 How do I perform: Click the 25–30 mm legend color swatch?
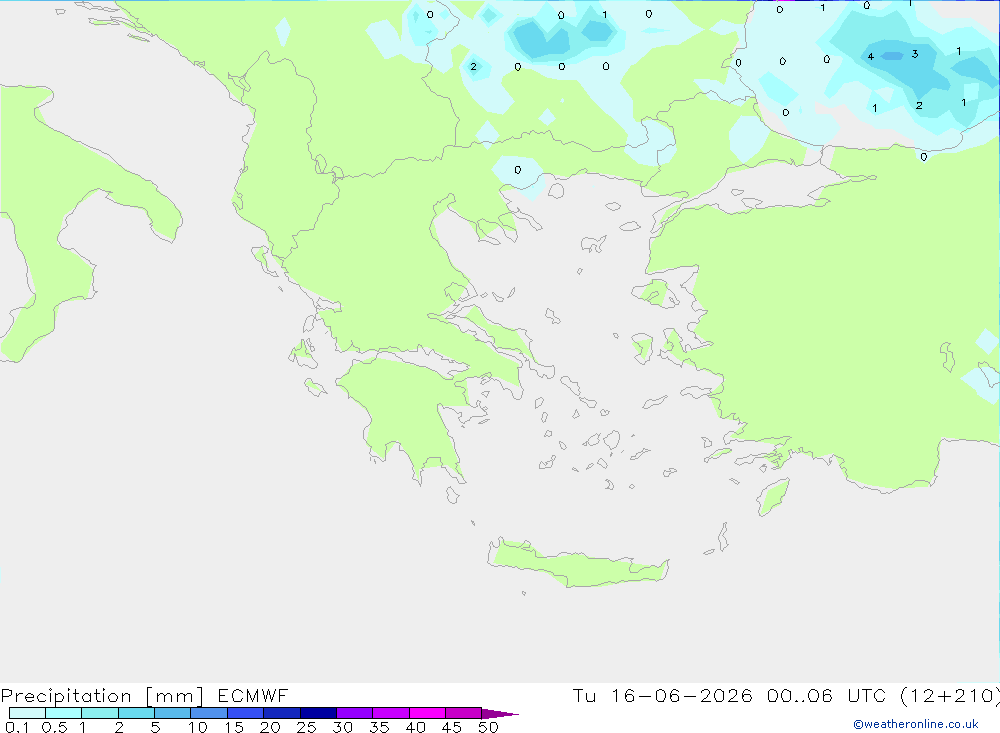point(318,713)
